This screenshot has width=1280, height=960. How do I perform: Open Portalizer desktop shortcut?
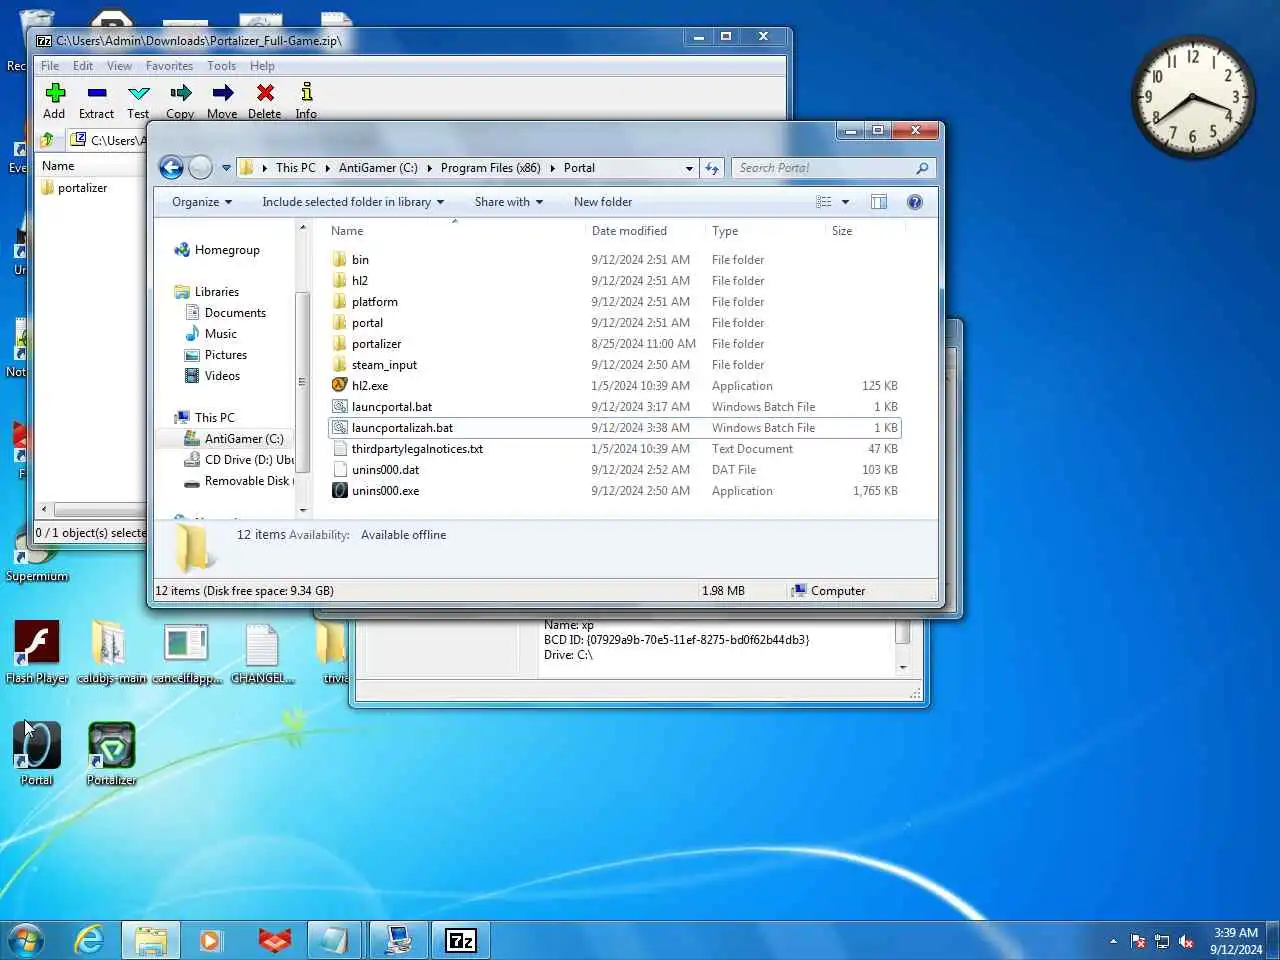111,753
